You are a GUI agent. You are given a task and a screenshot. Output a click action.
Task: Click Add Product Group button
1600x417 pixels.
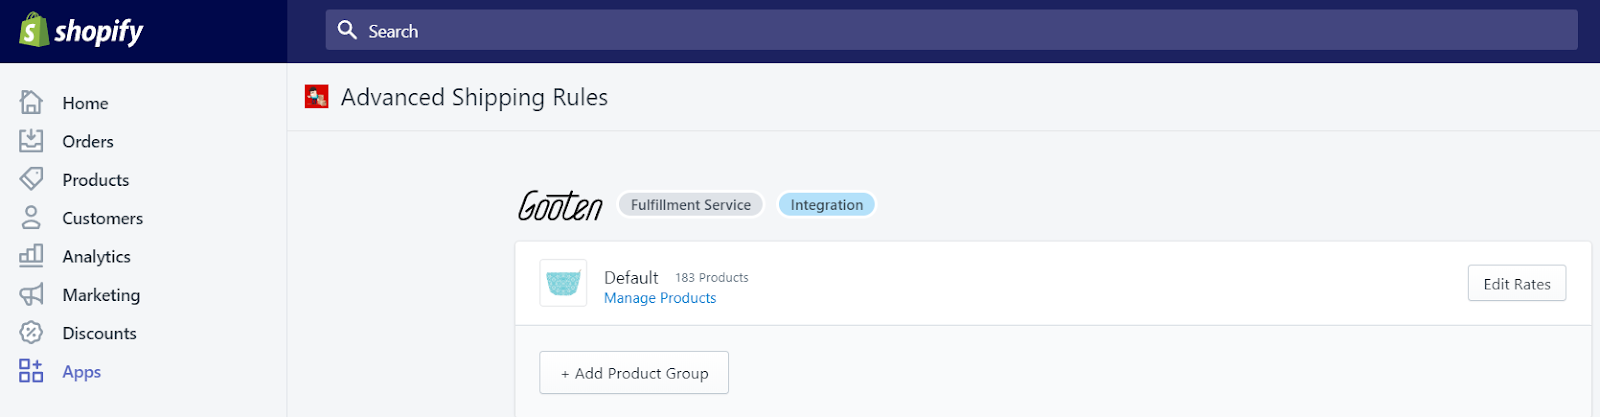(634, 373)
